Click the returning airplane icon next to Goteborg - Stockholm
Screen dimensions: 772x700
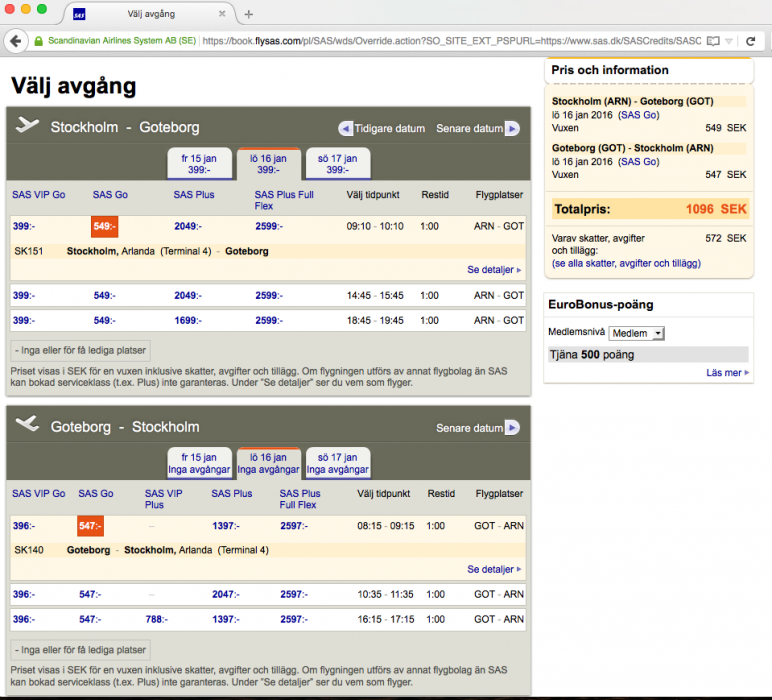(28, 423)
